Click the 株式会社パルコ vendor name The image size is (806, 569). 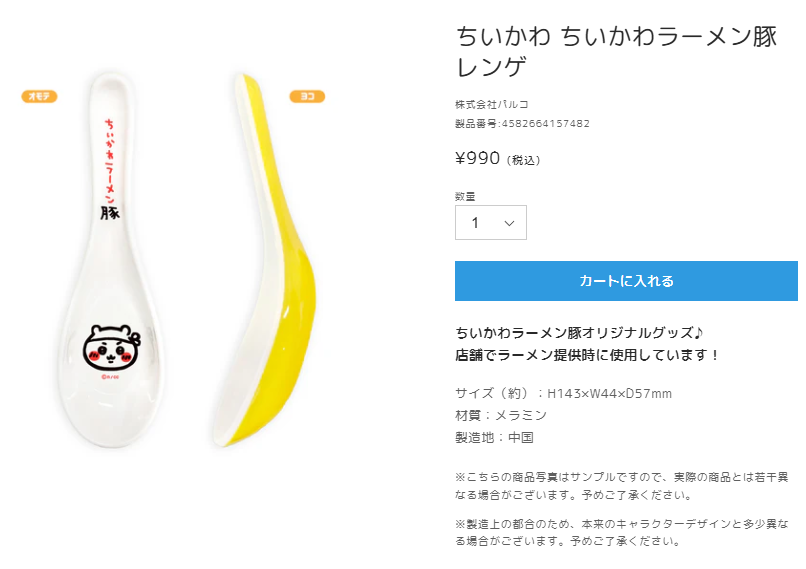pyautogui.click(x=492, y=104)
